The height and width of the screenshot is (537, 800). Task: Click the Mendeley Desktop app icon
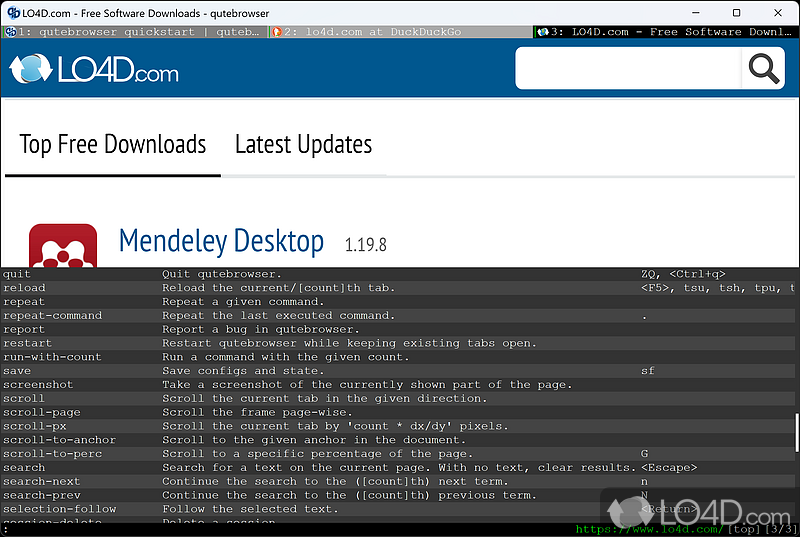pos(63,245)
